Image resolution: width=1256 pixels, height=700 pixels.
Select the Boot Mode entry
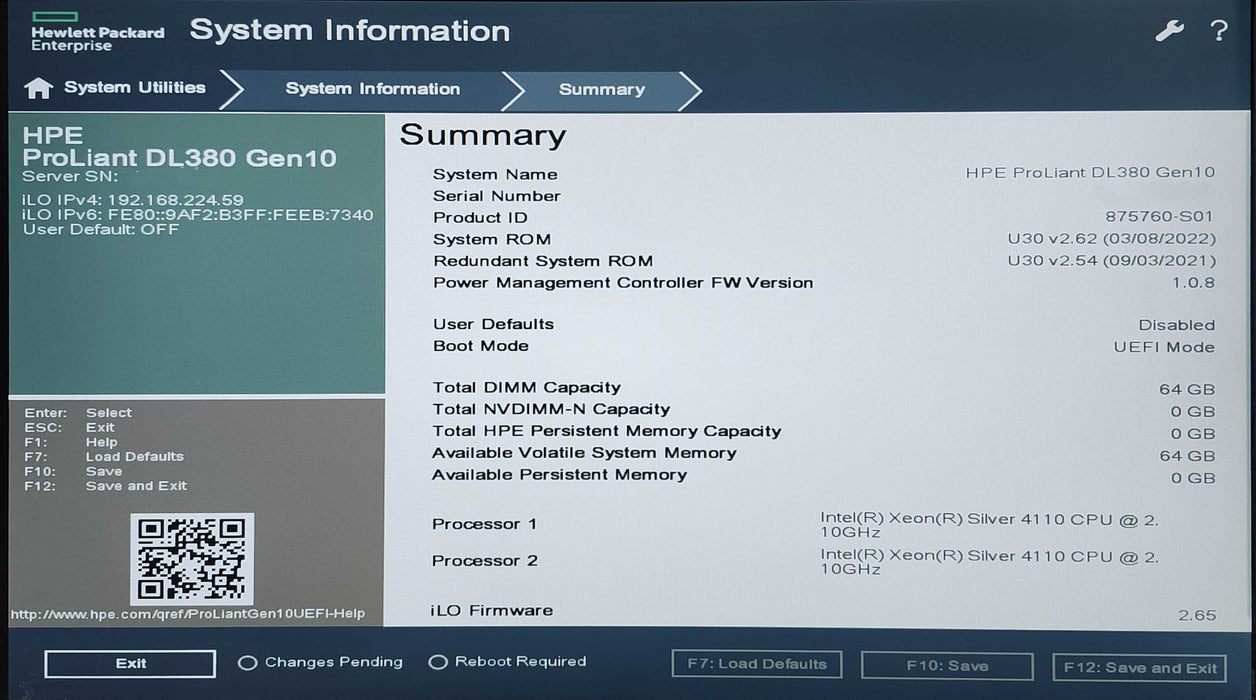click(480, 345)
